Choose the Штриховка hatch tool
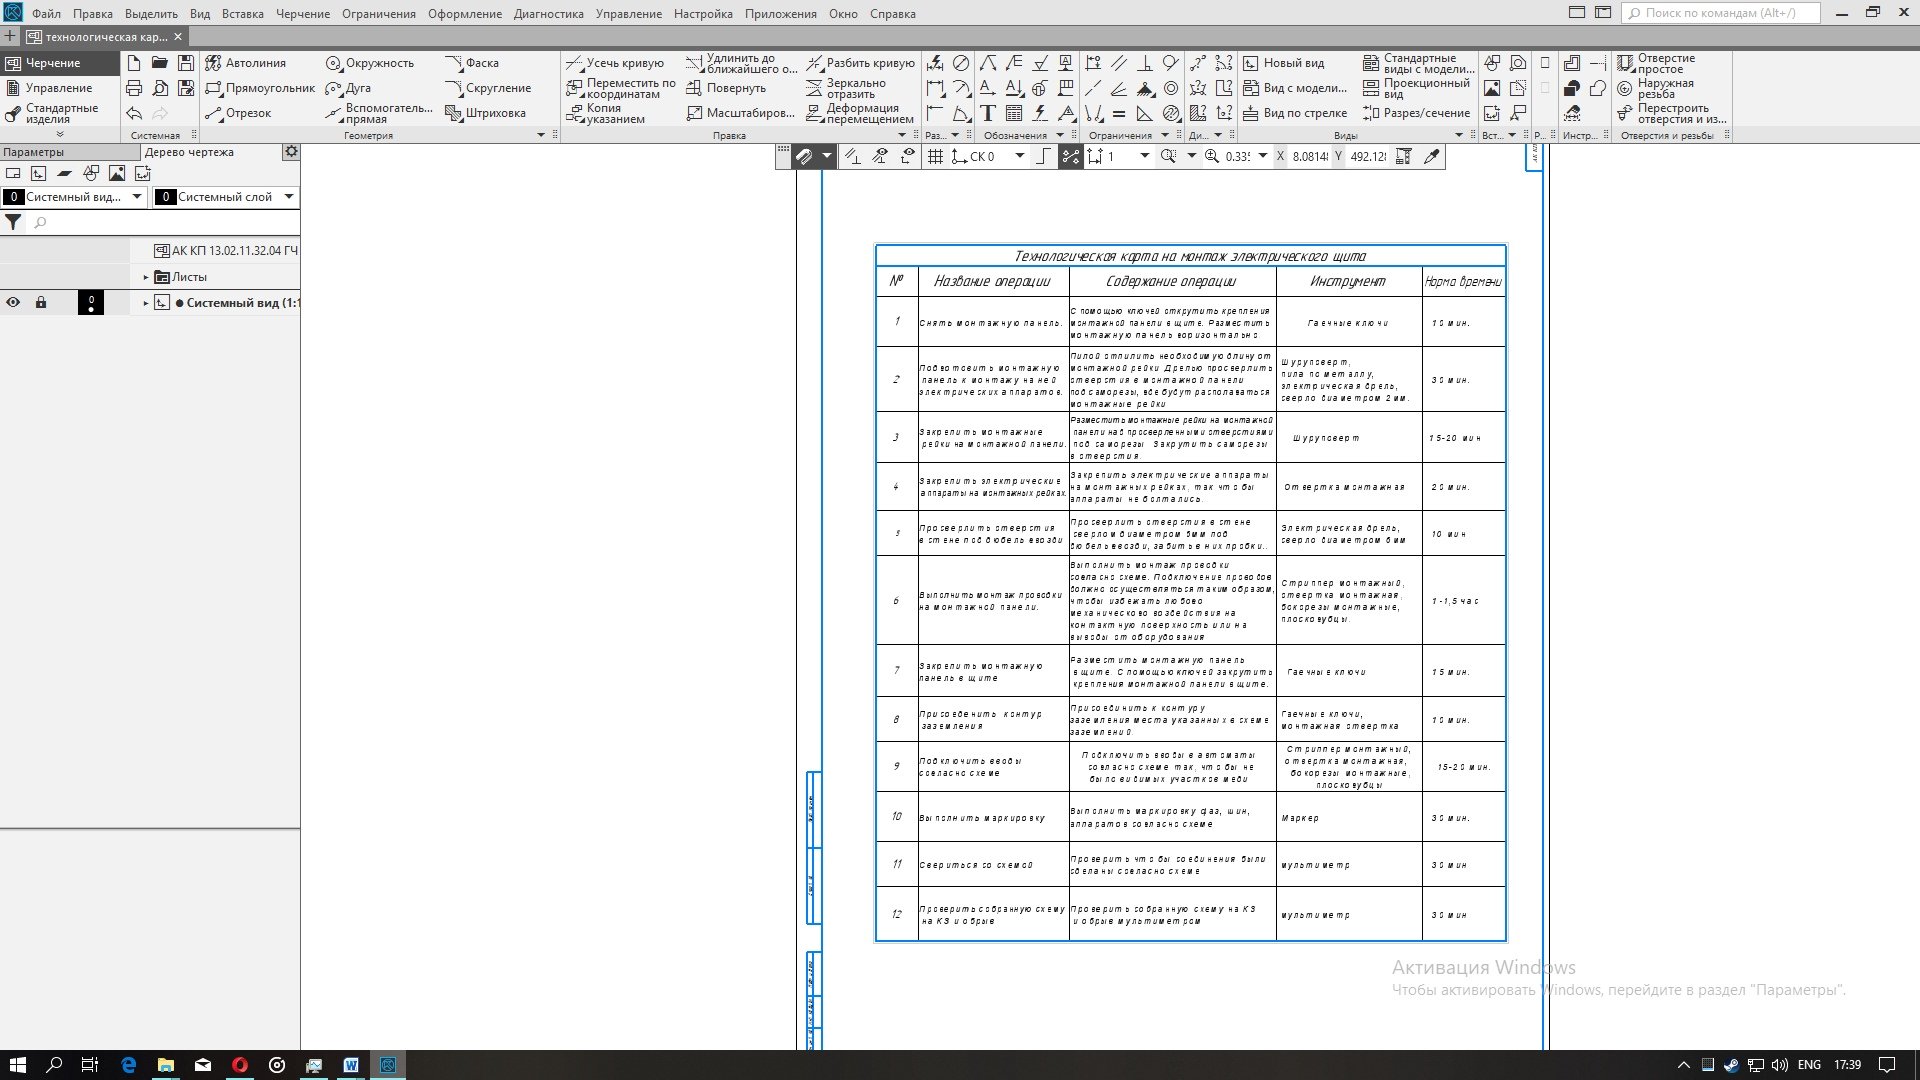The width and height of the screenshot is (1920, 1080). click(485, 113)
